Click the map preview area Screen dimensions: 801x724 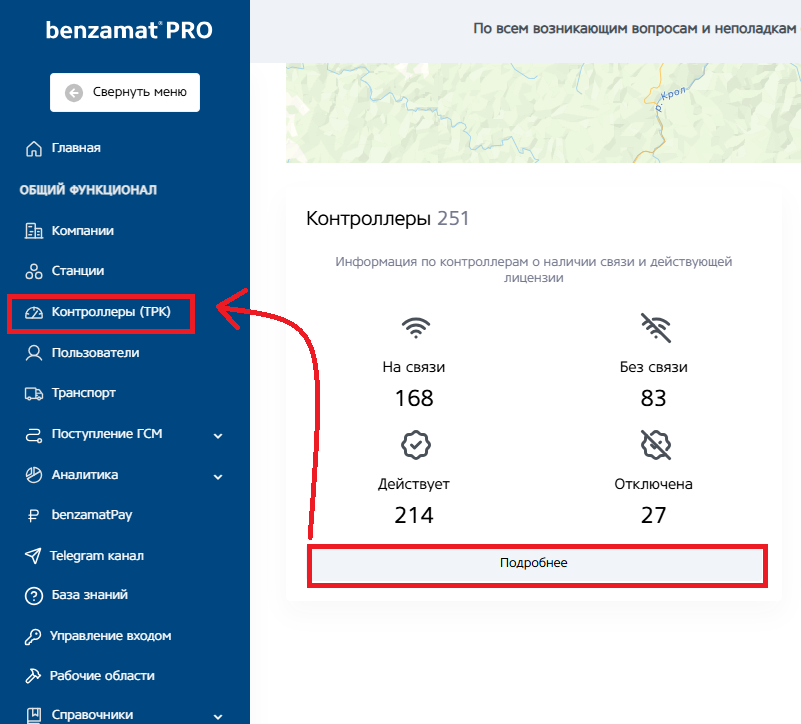543,113
